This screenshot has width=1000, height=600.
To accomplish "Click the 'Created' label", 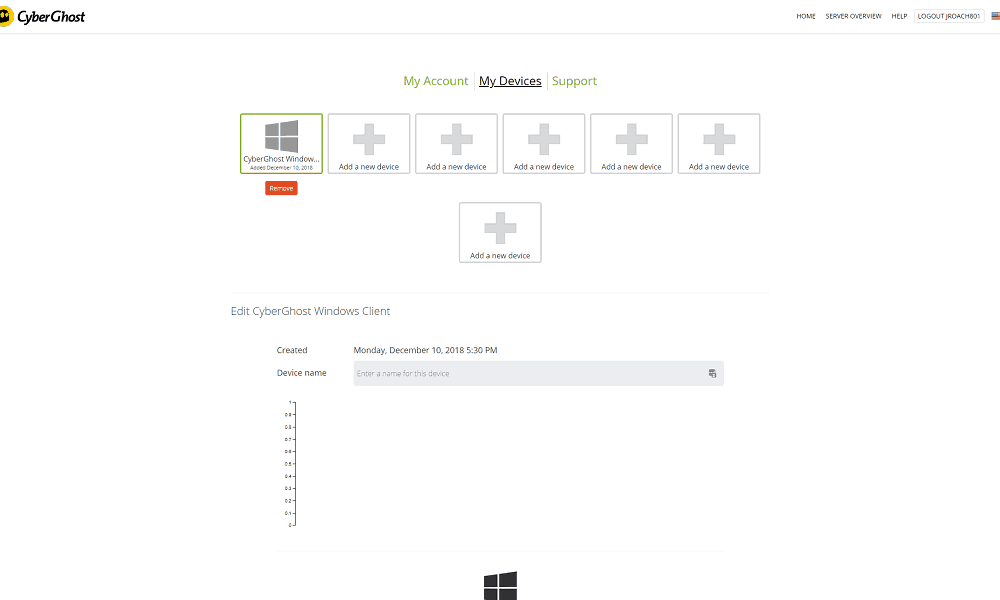I will (292, 350).
